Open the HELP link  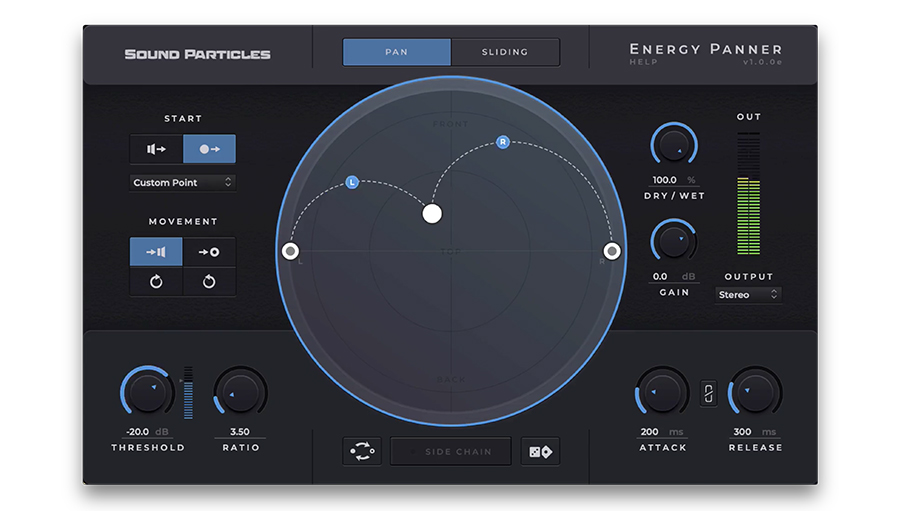coord(643,62)
